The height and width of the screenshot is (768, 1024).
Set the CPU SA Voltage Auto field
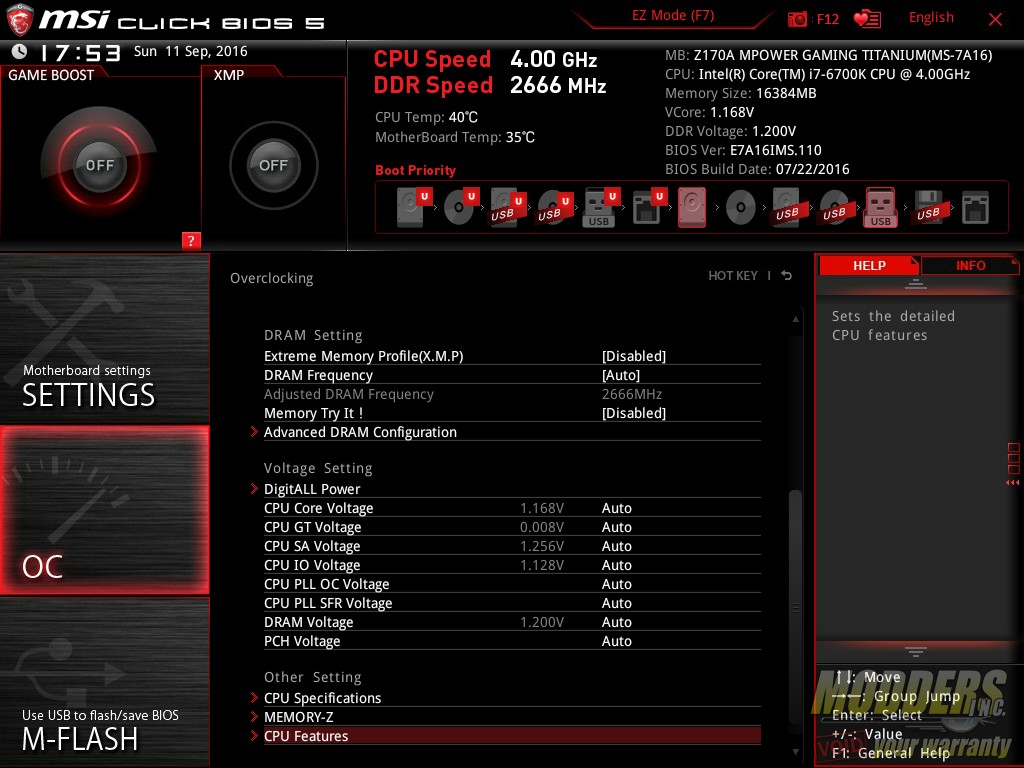(x=616, y=546)
